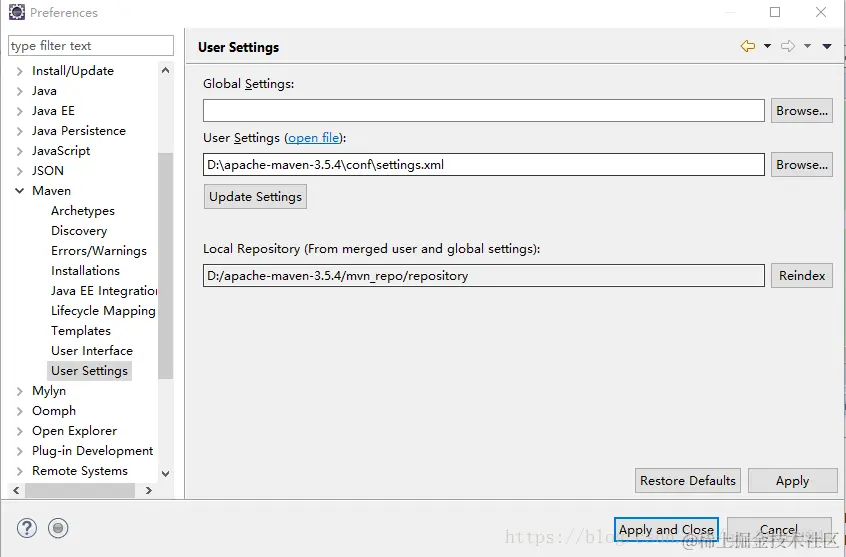This screenshot has width=846, height=557.
Task: Click the Update Settings button
Action: pos(255,197)
